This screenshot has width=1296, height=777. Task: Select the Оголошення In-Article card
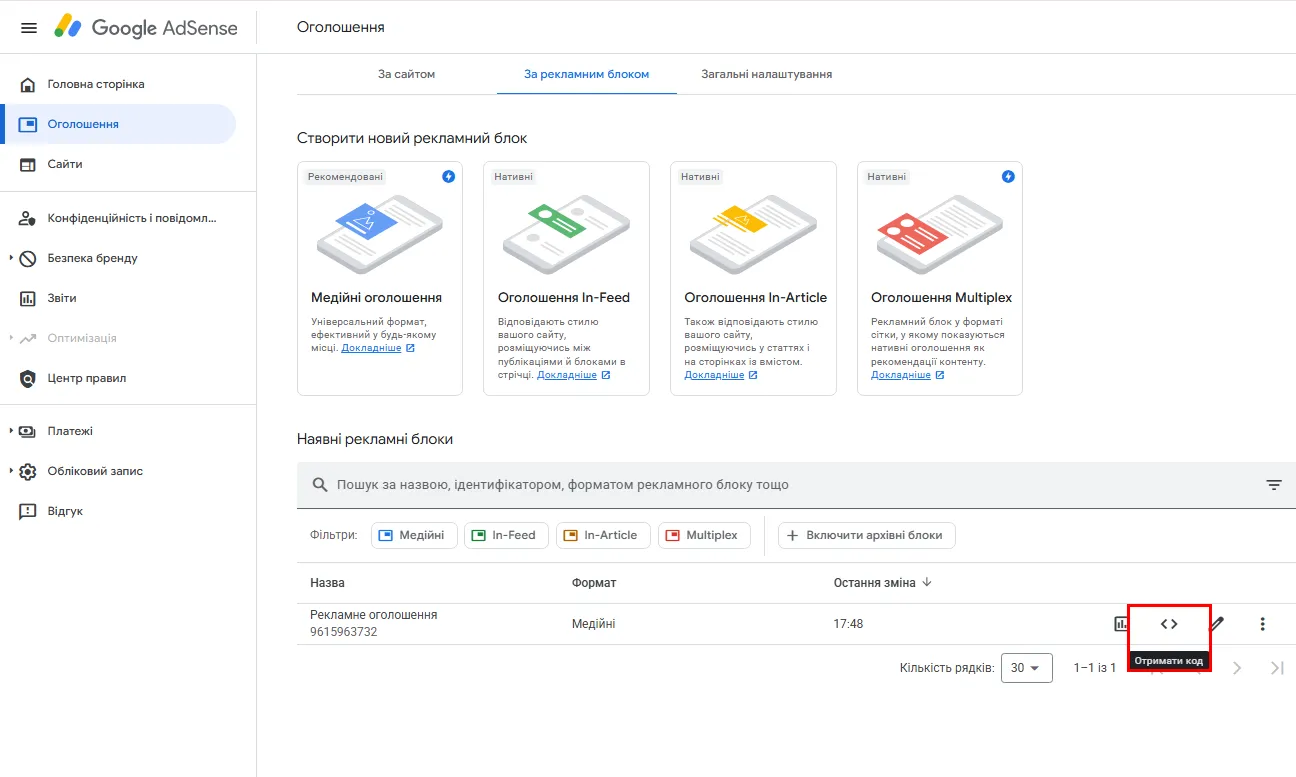point(753,278)
